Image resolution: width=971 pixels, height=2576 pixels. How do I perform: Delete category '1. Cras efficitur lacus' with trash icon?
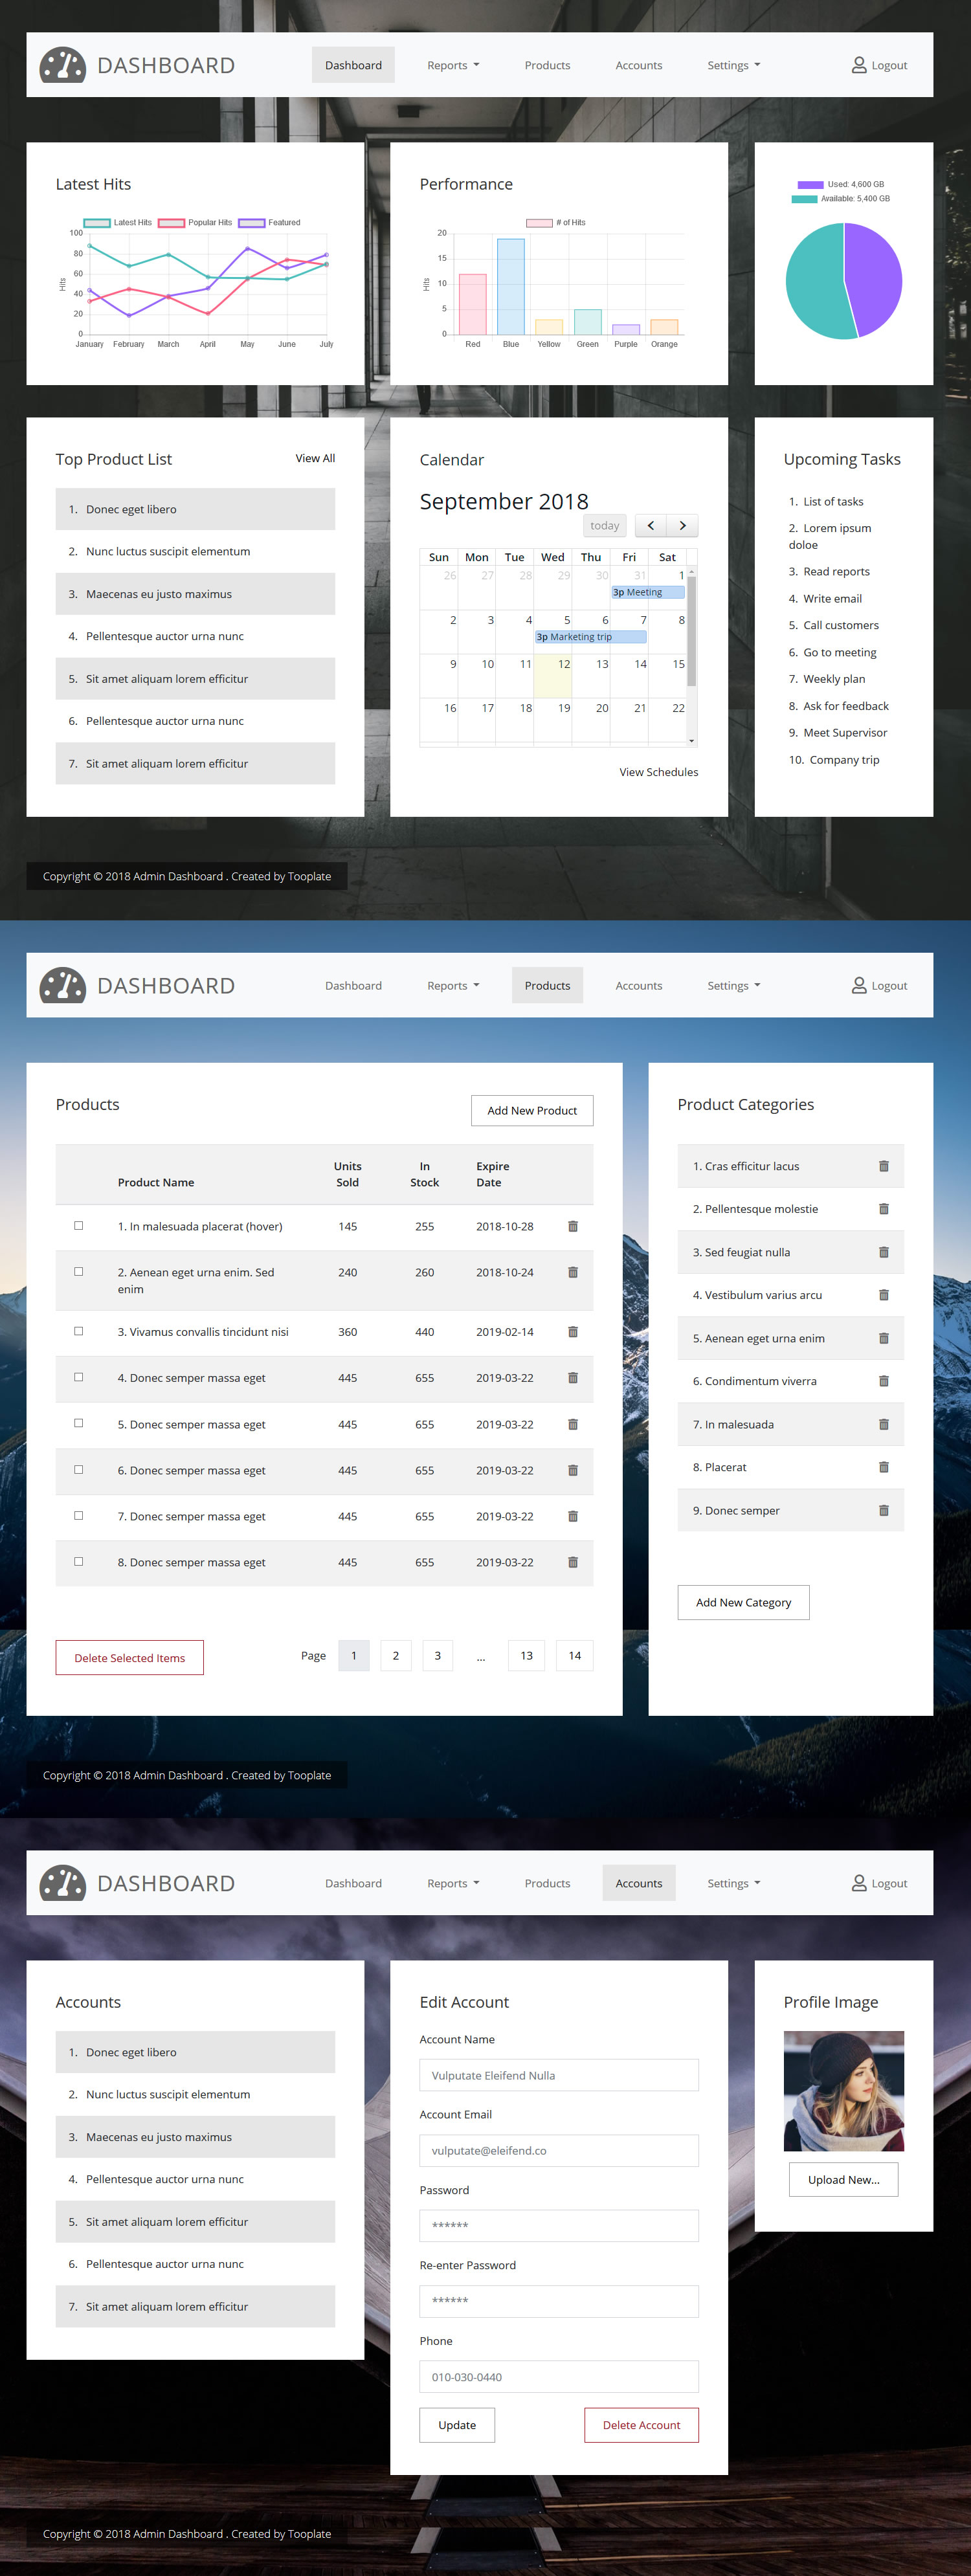tap(884, 1166)
